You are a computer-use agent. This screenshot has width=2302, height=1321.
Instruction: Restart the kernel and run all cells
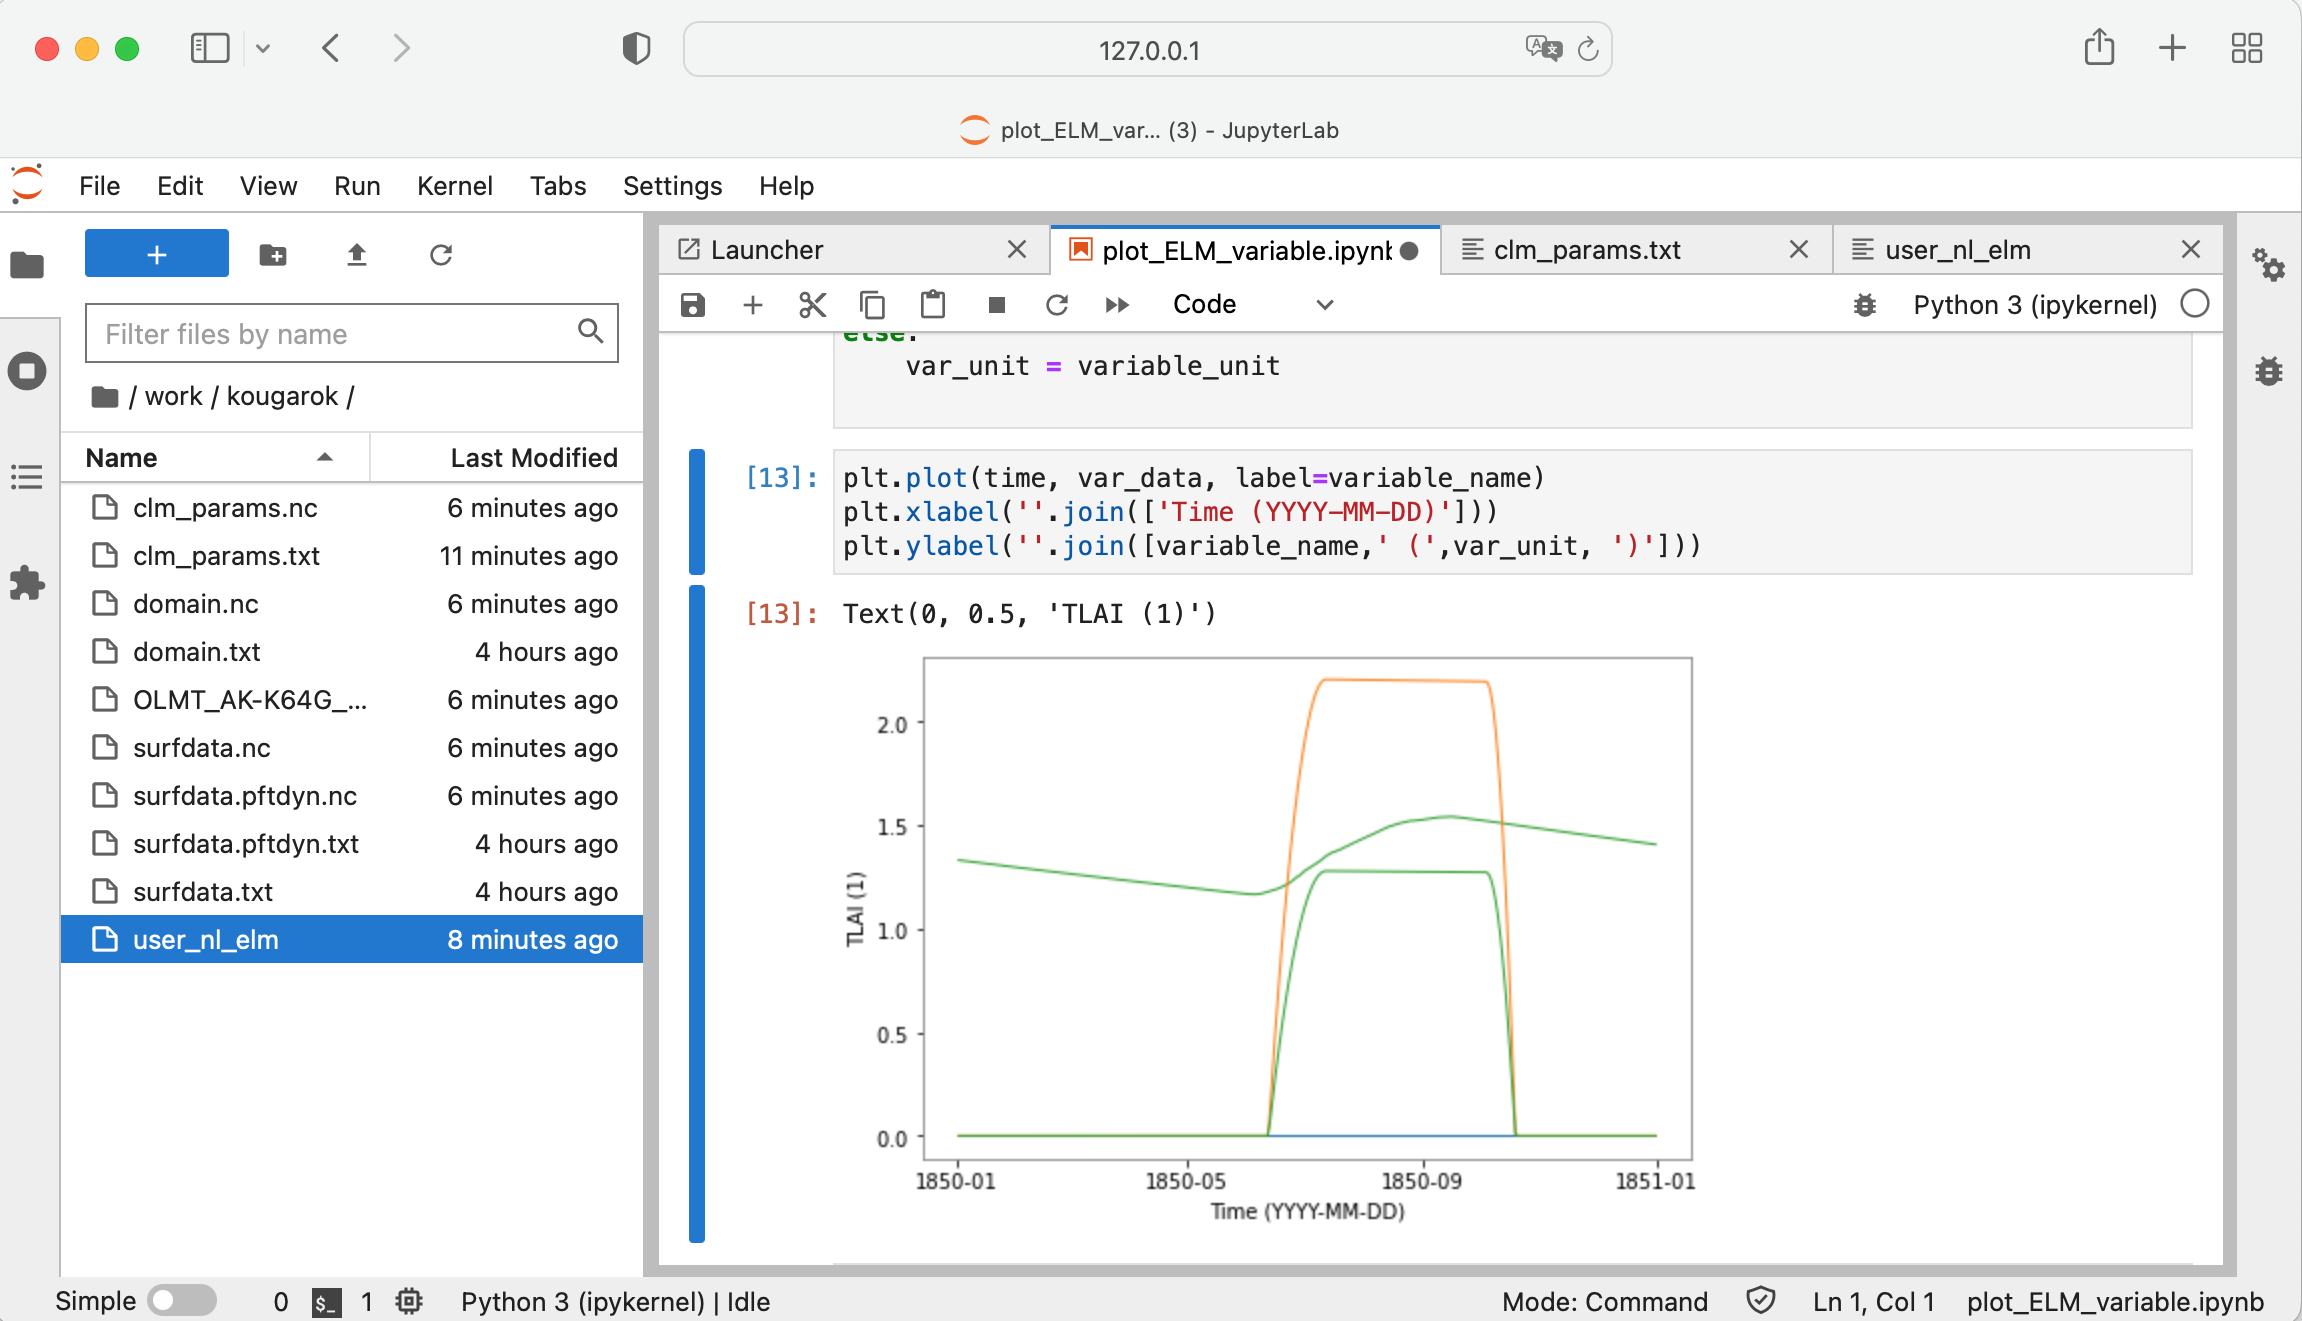[x=1117, y=305]
